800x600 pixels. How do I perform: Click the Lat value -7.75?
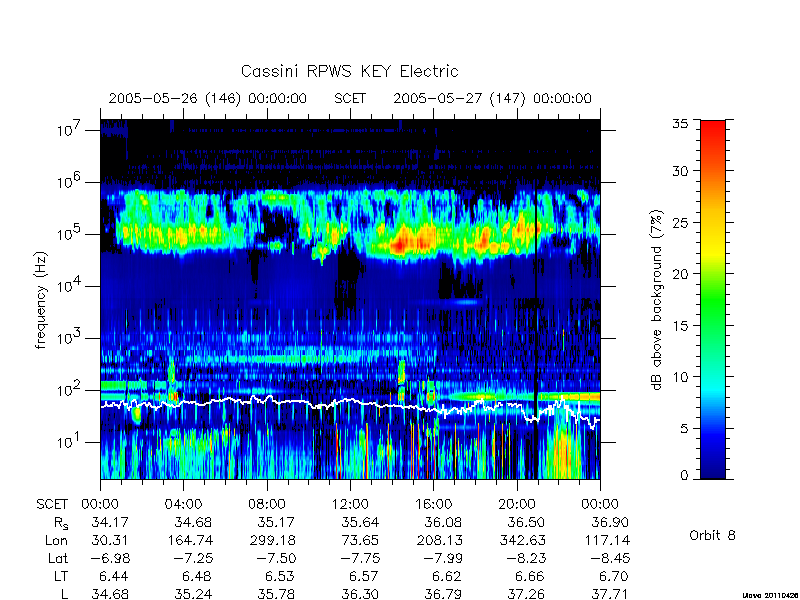(360, 558)
